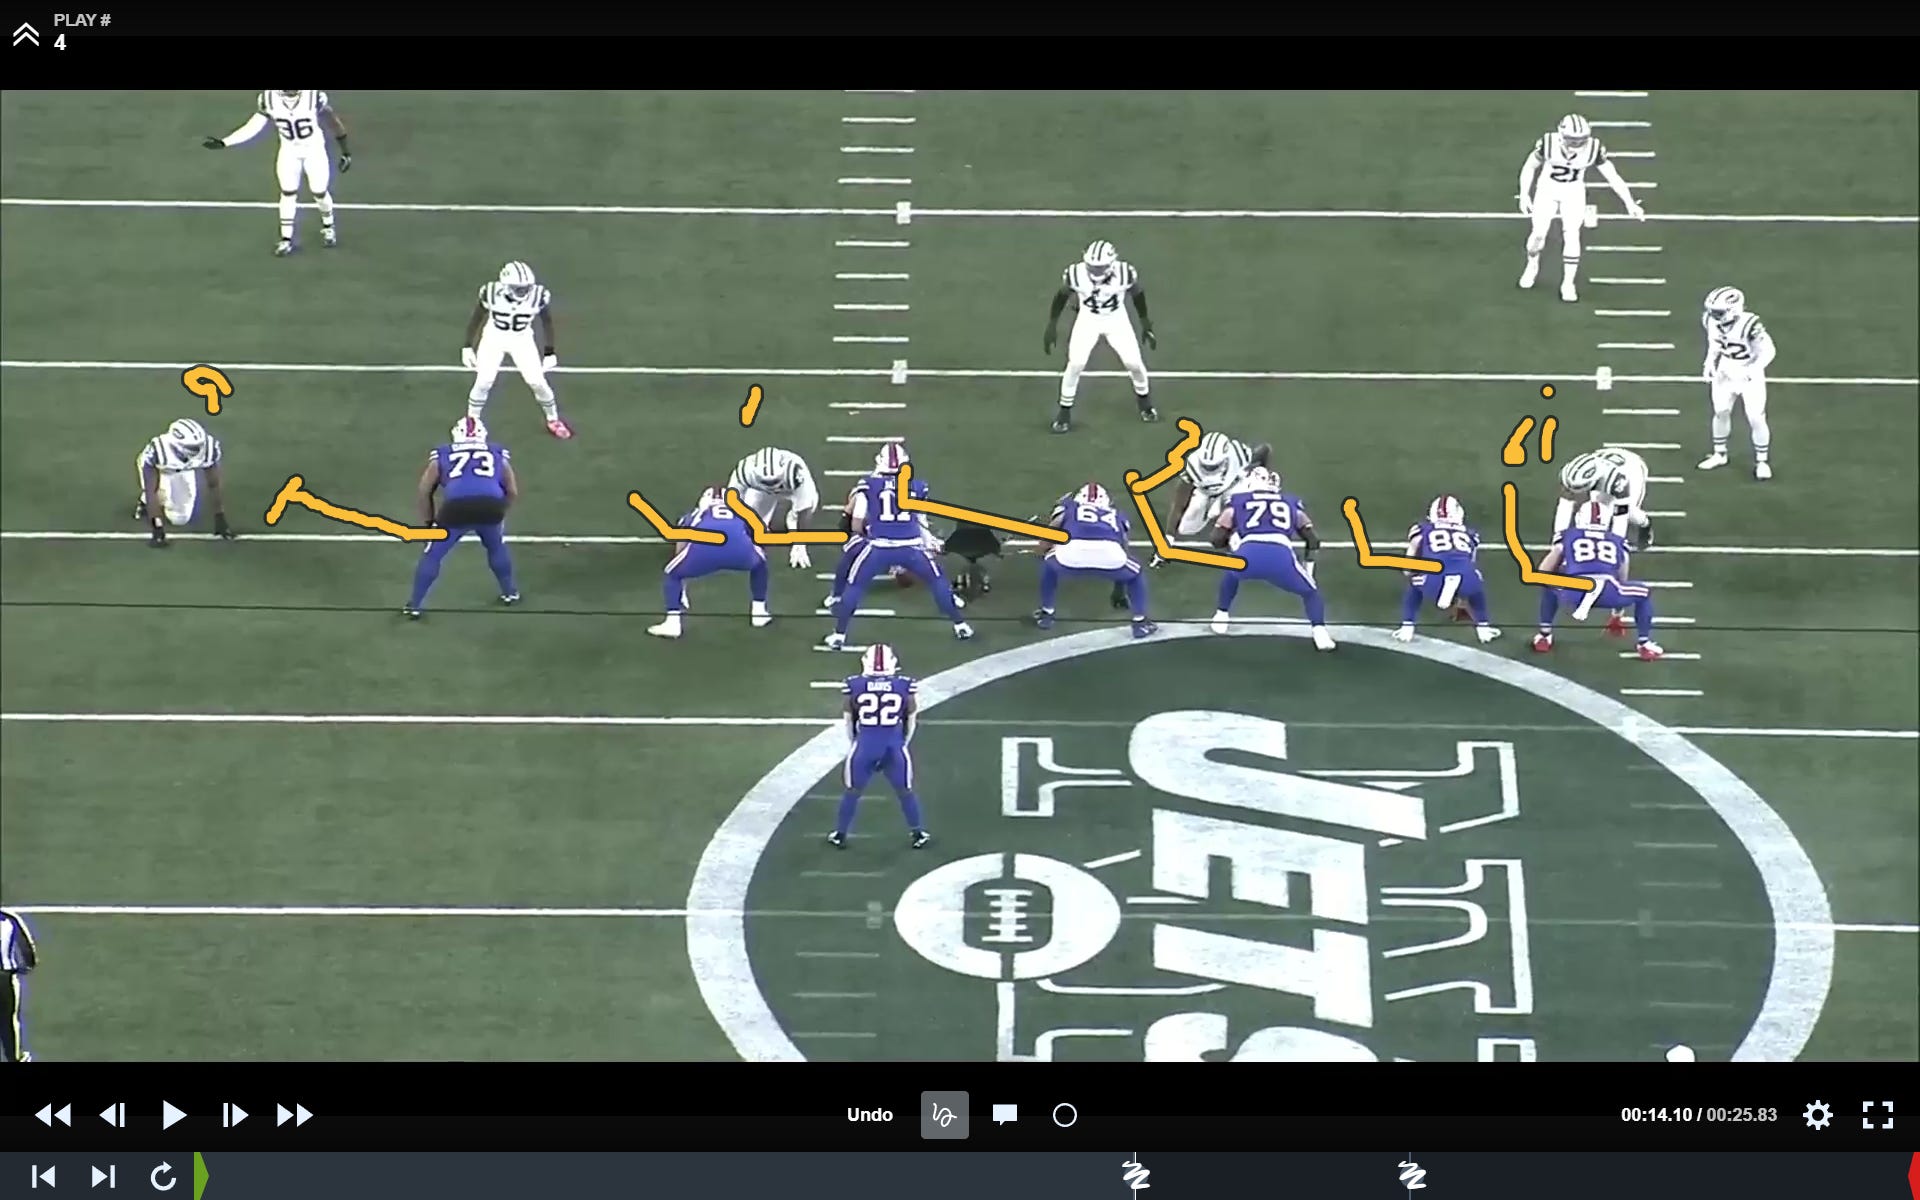
Task: Click the fast forward button
Action: [x=295, y=1115]
